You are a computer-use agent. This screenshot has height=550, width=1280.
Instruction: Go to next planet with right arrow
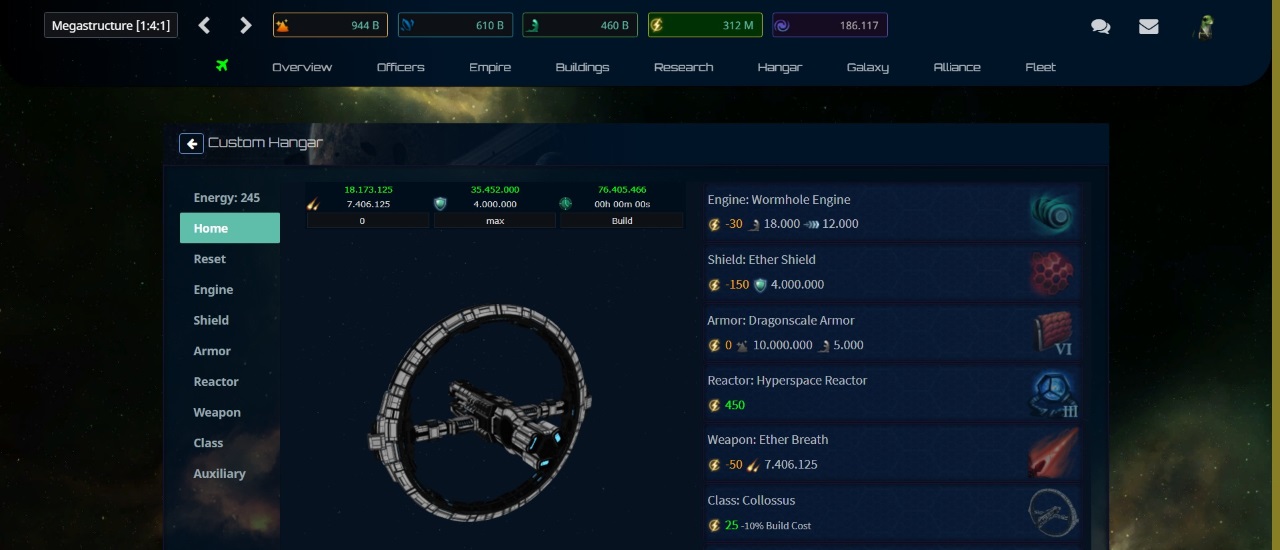pyautogui.click(x=246, y=26)
